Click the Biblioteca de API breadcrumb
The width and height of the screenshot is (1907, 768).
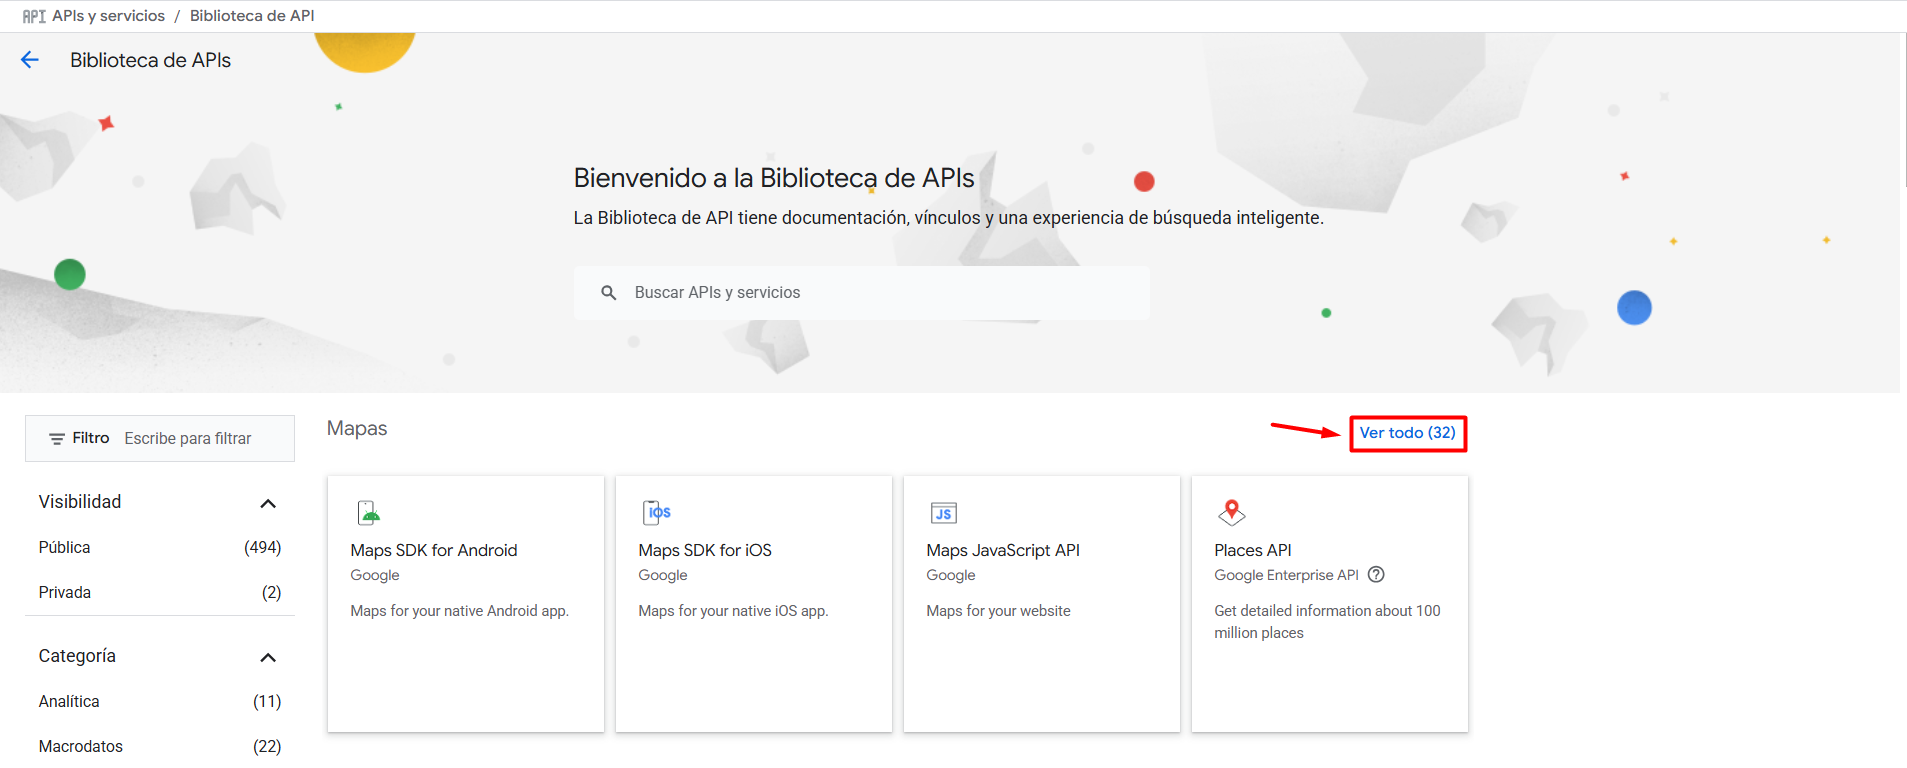click(x=252, y=16)
